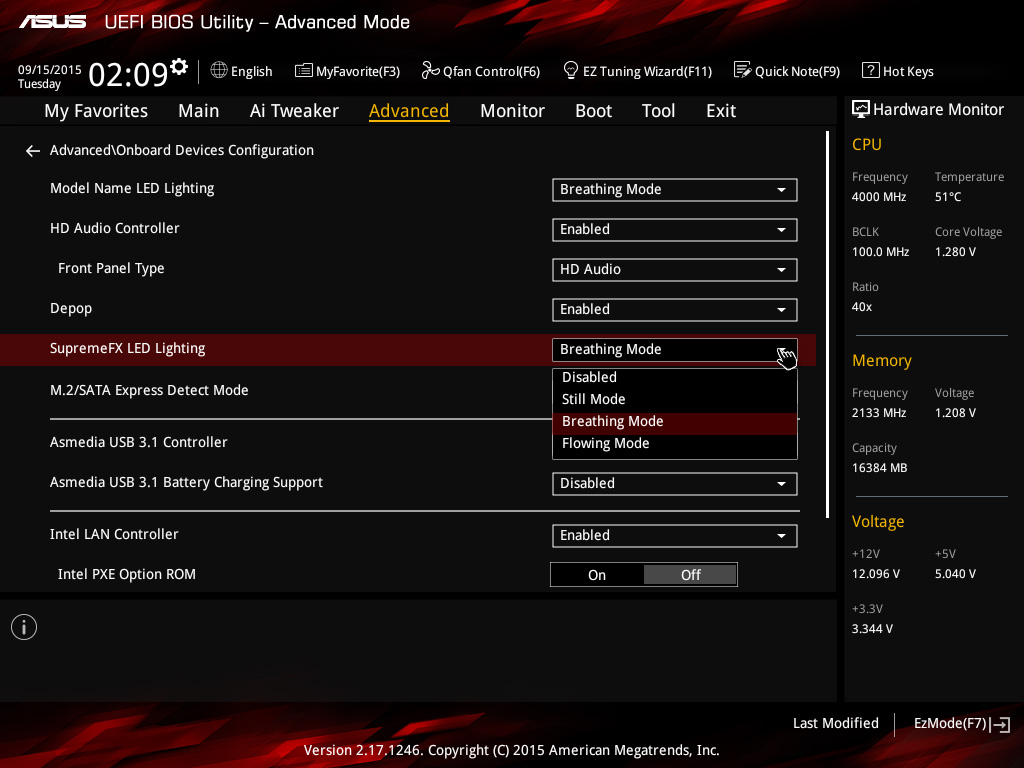The height and width of the screenshot is (768, 1024).
Task: Click the globe language icon
Action: 219,70
